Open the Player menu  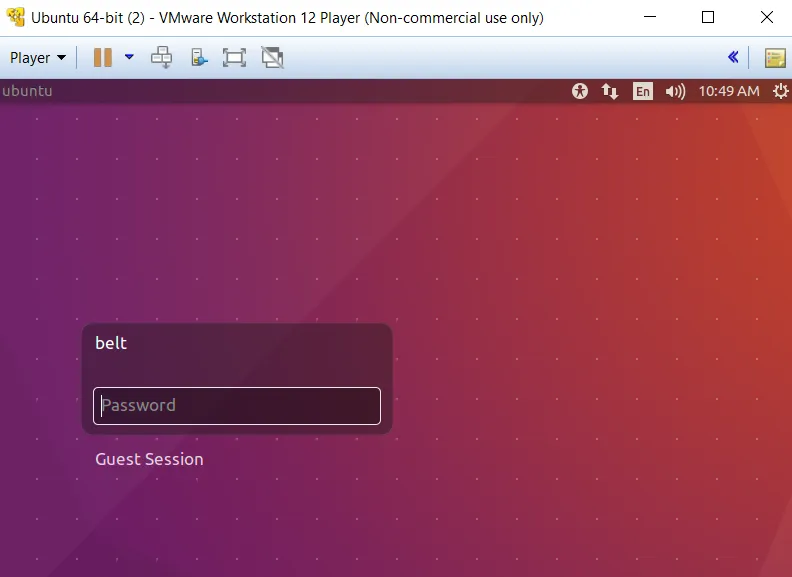[x=38, y=58]
